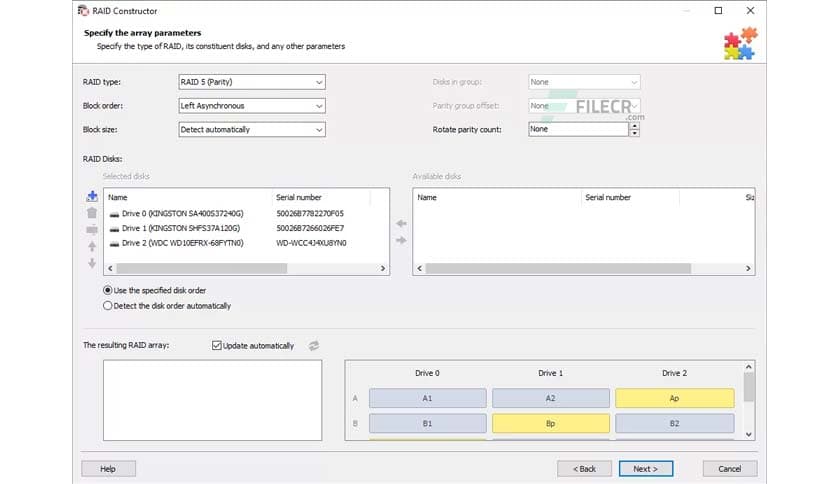
Task: Open the Disks in group dropdown
Action: (584, 82)
